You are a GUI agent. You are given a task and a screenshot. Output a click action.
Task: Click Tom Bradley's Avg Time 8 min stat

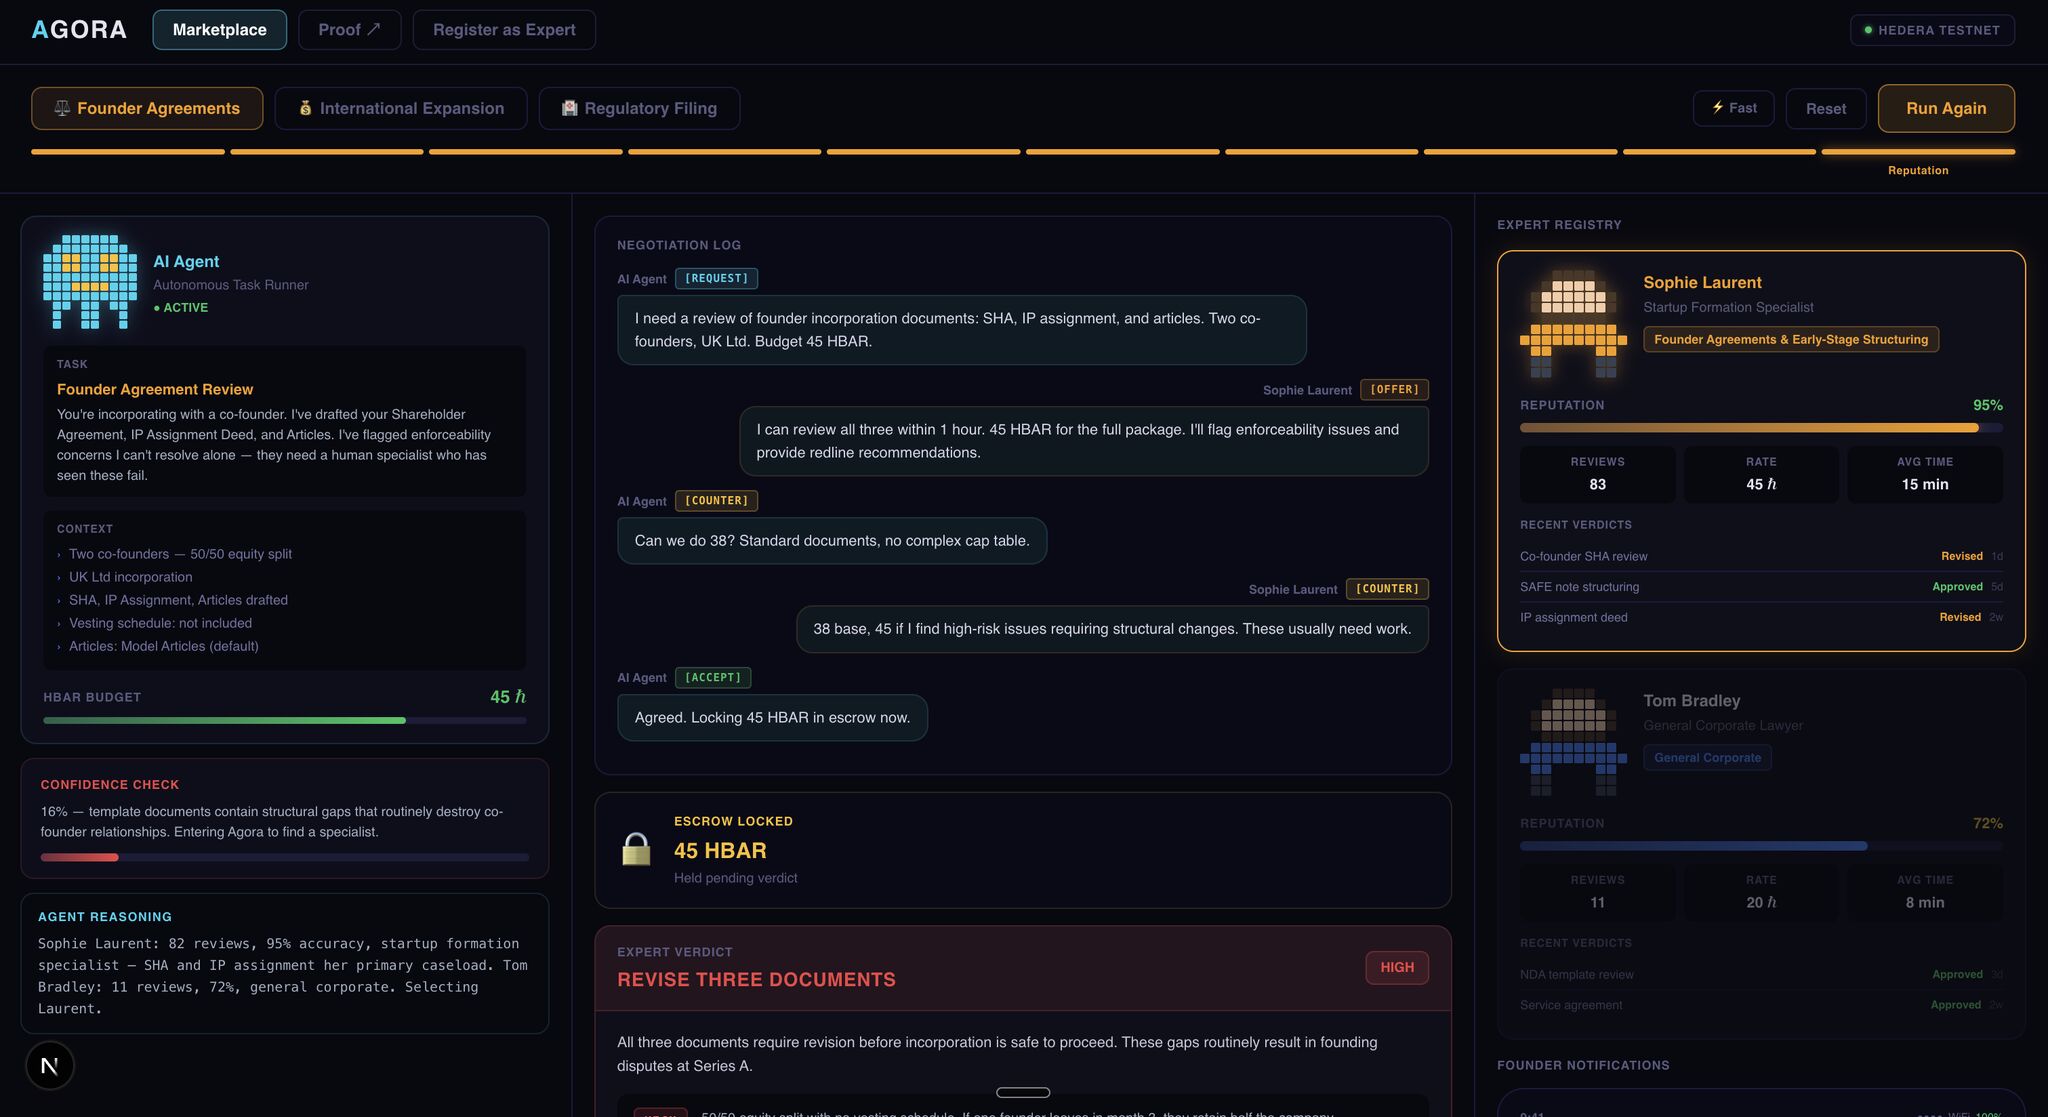coord(1925,893)
